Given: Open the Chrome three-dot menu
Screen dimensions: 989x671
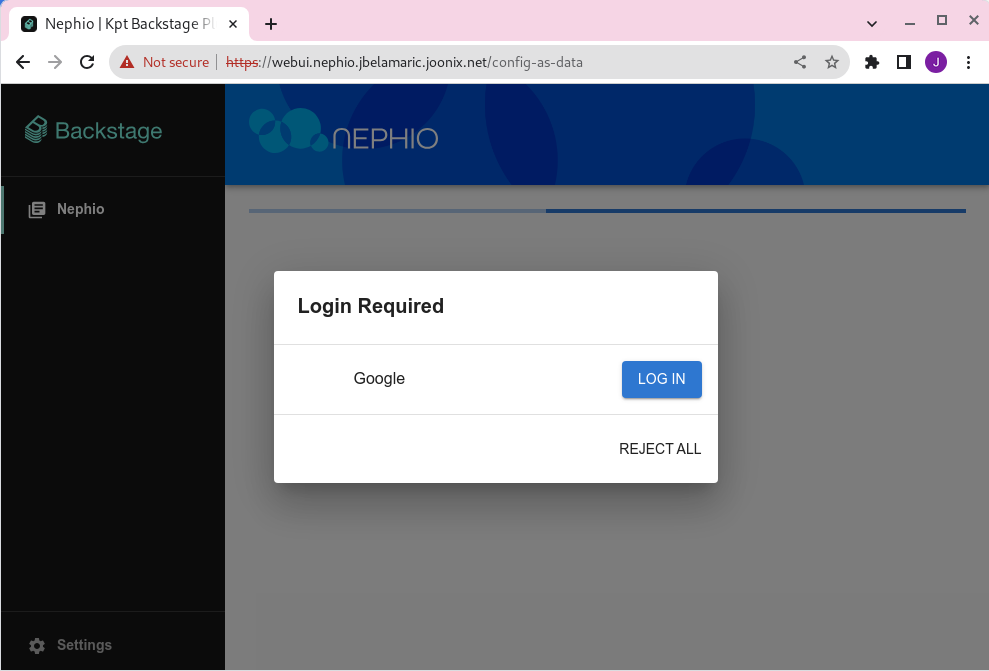Looking at the screenshot, I should coord(968,61).
